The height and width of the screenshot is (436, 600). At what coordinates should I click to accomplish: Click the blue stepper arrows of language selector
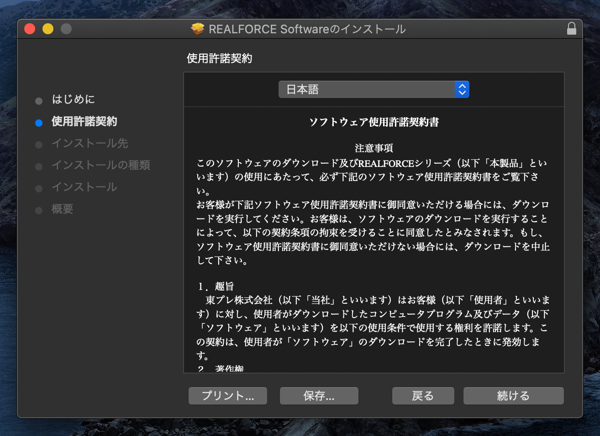[462, 90]
